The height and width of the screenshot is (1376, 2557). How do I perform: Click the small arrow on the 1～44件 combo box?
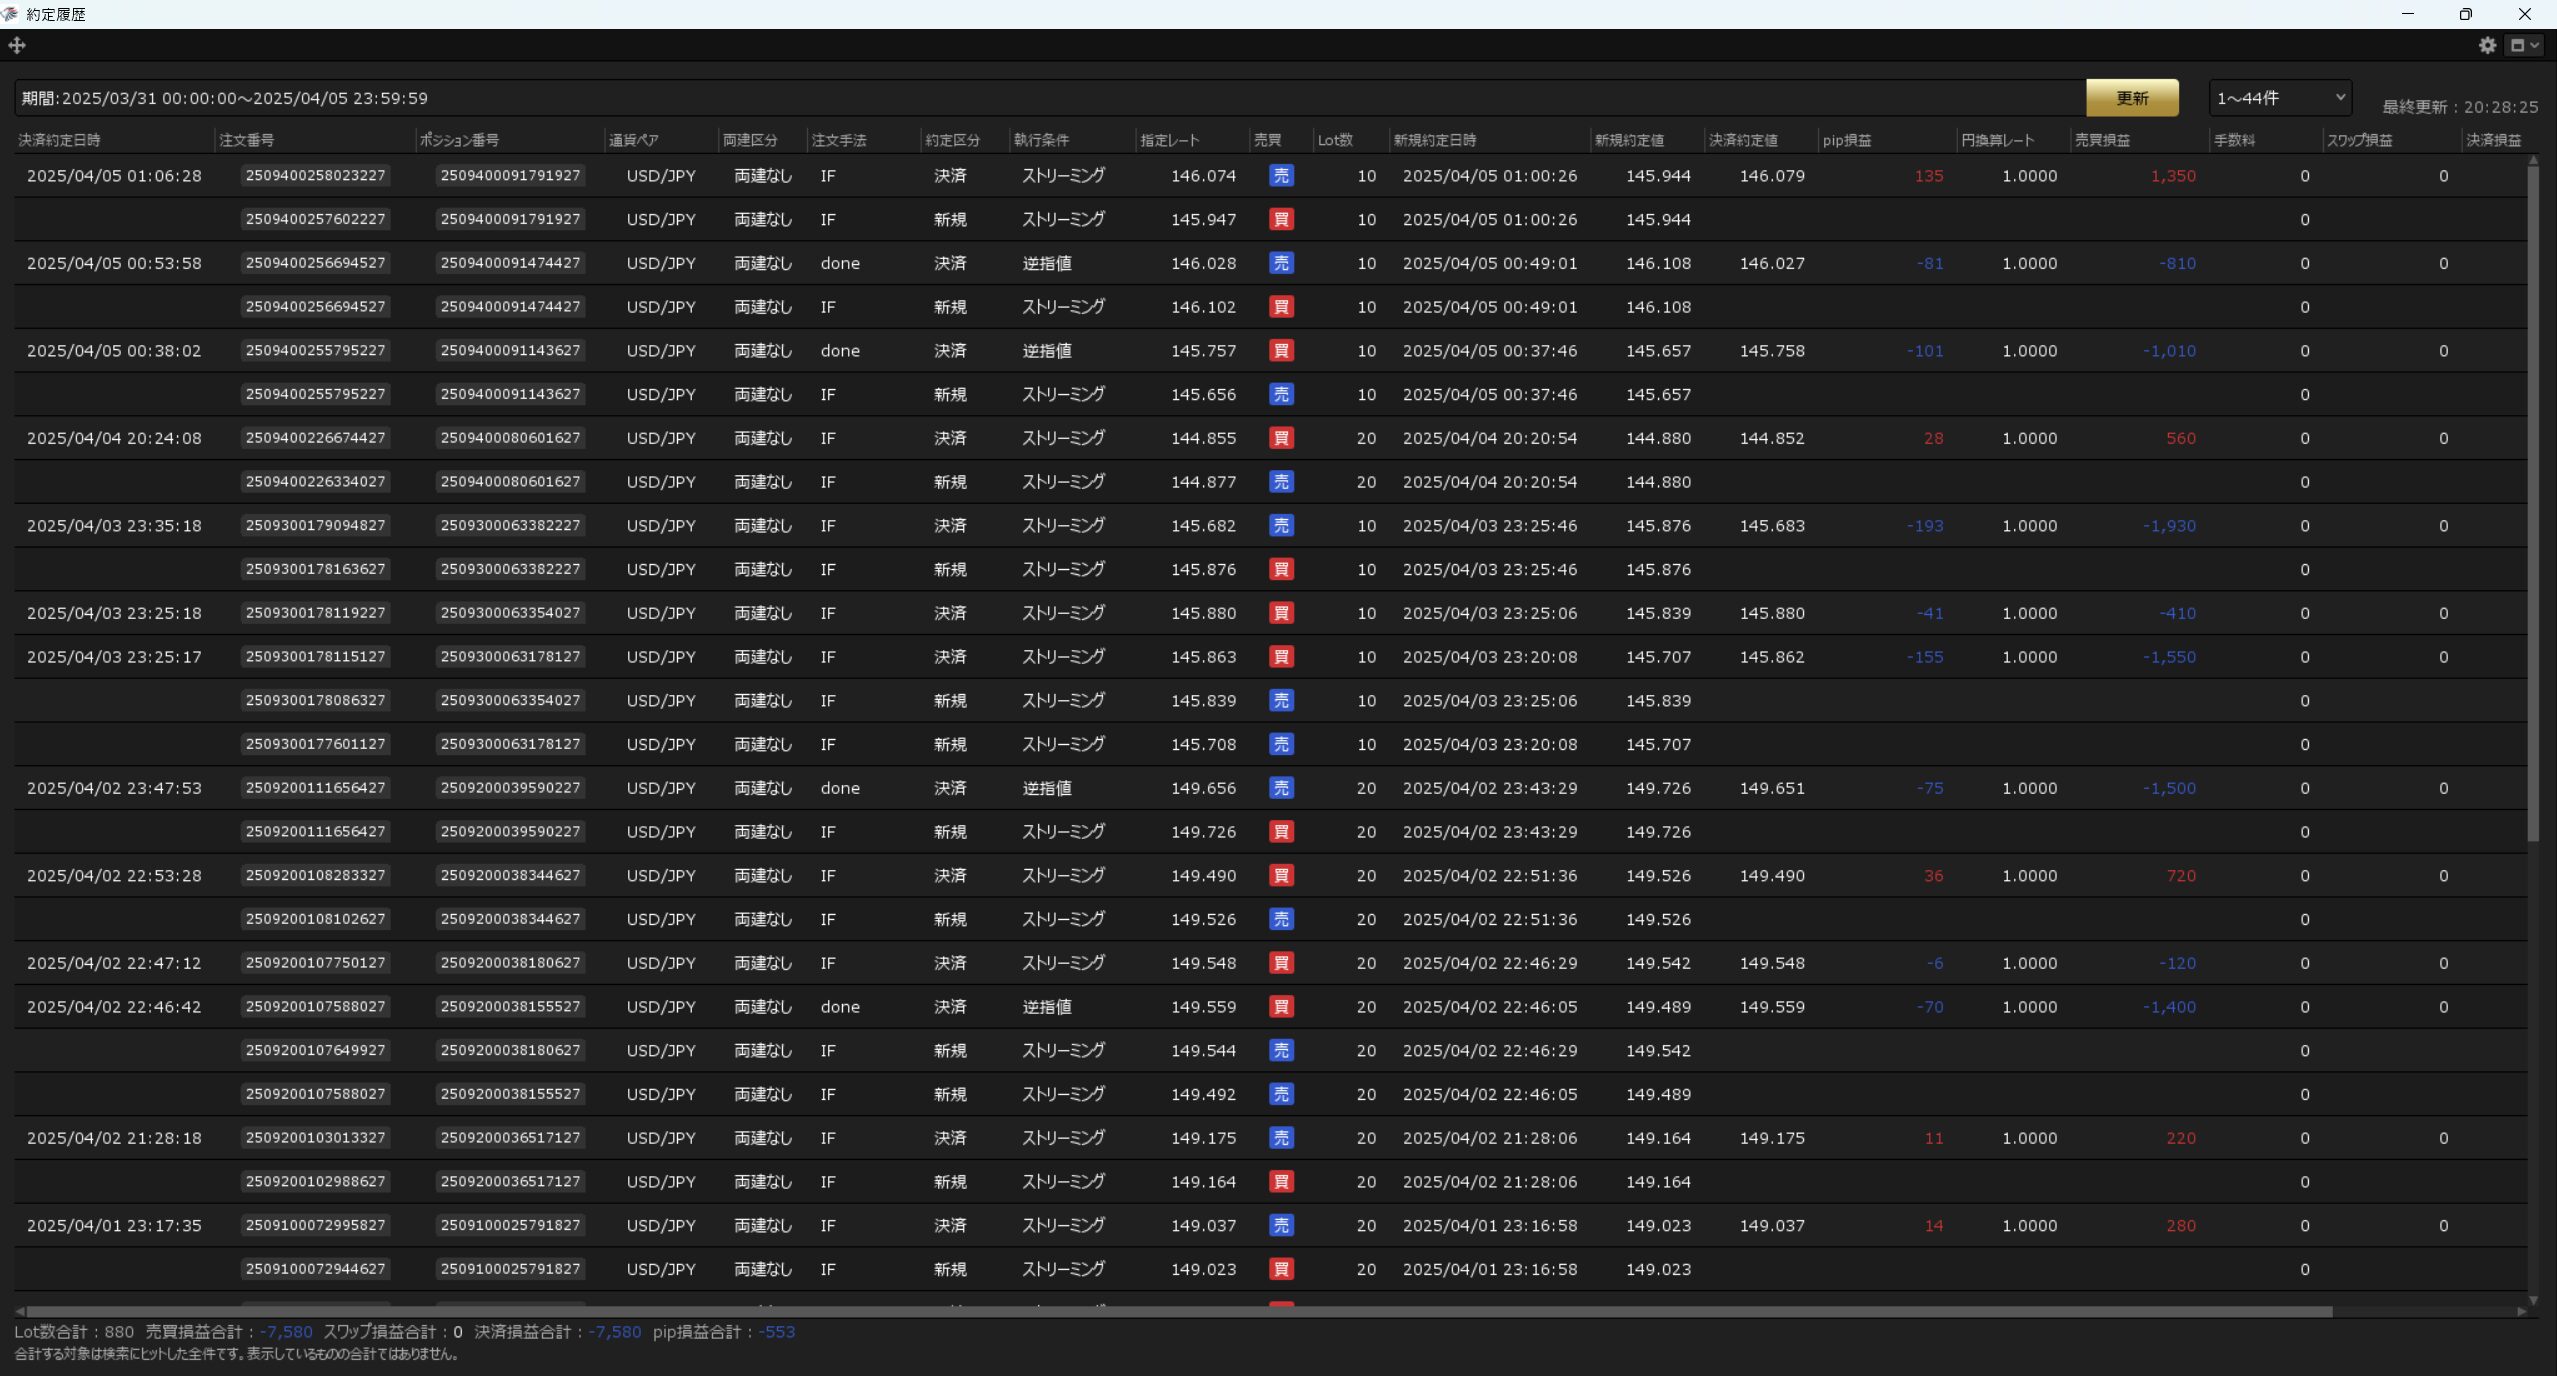pos(2339,97)
